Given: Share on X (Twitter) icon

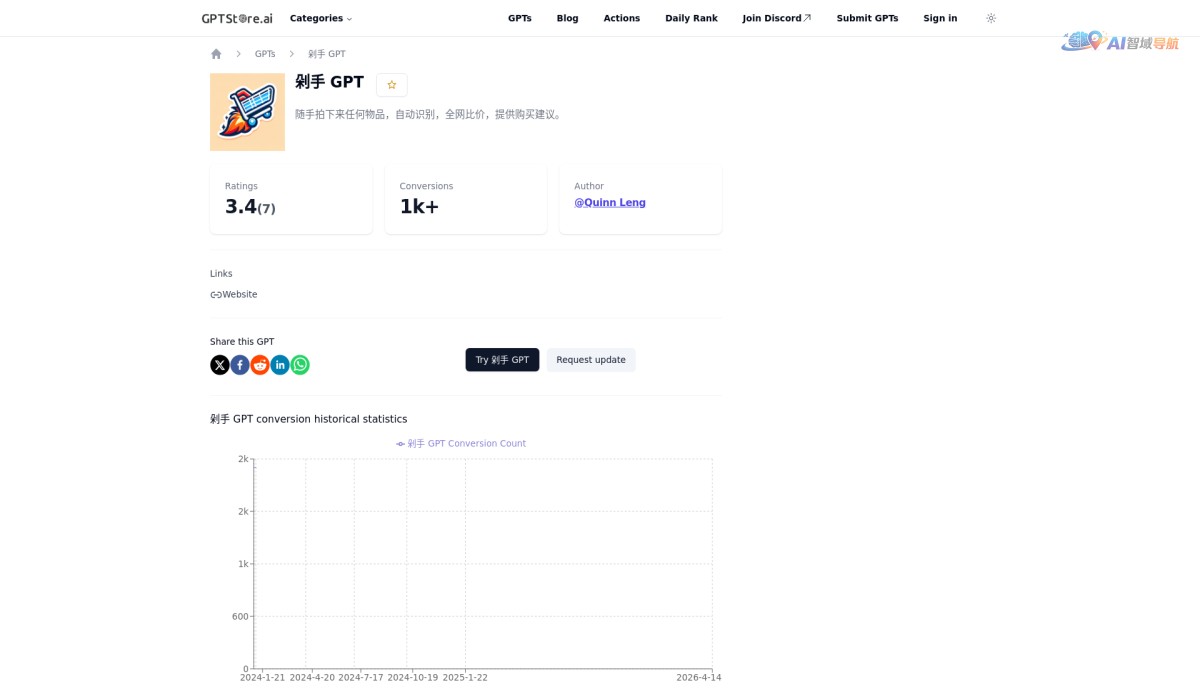Looking at the screenshot, I should pos(220,365).
